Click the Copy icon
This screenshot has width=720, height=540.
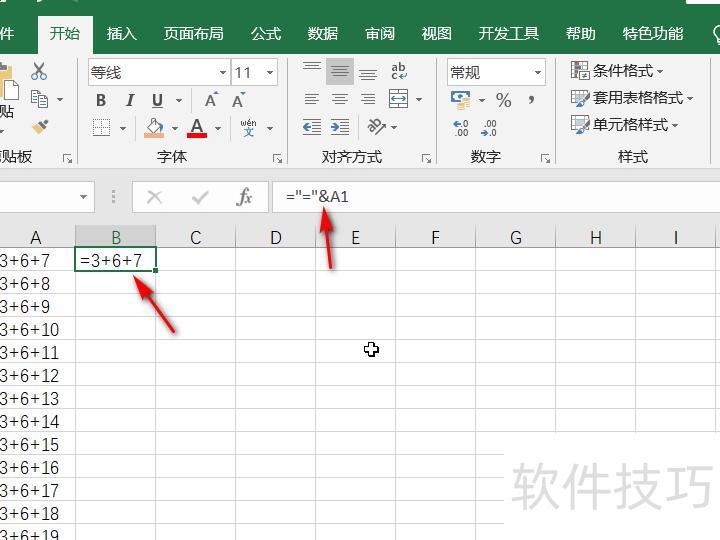tap(39, 99)
